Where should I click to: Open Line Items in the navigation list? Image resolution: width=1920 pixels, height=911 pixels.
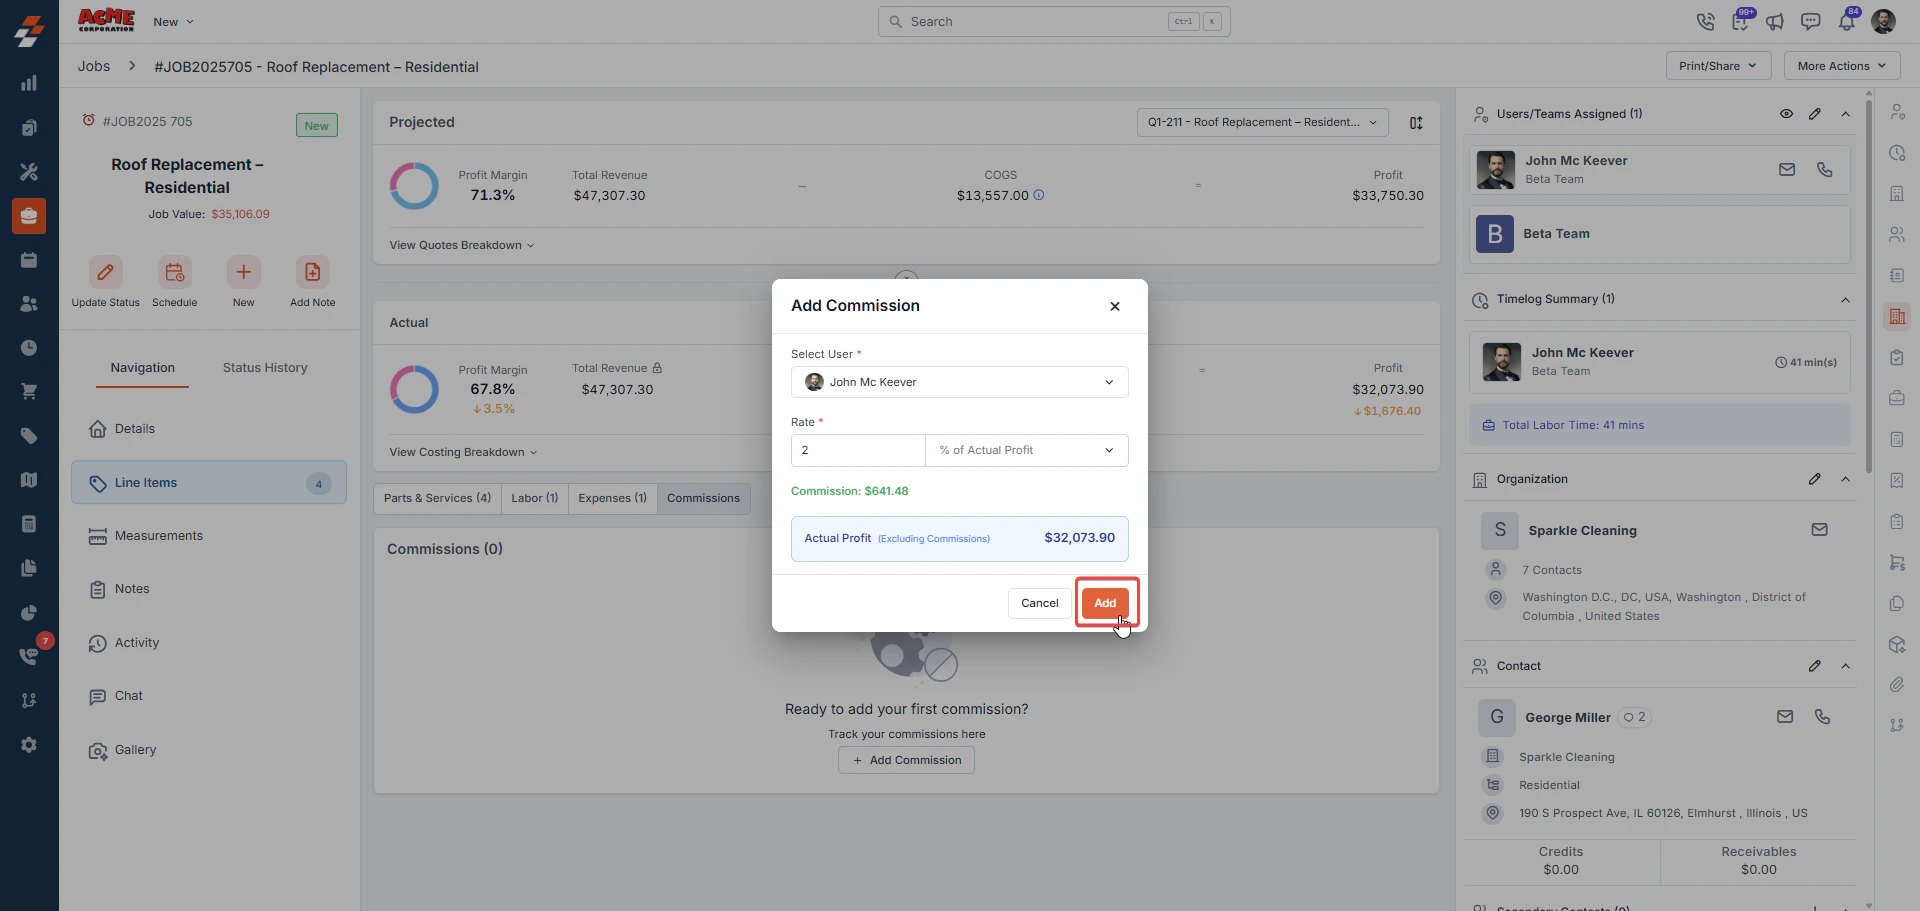coord(208,483)
